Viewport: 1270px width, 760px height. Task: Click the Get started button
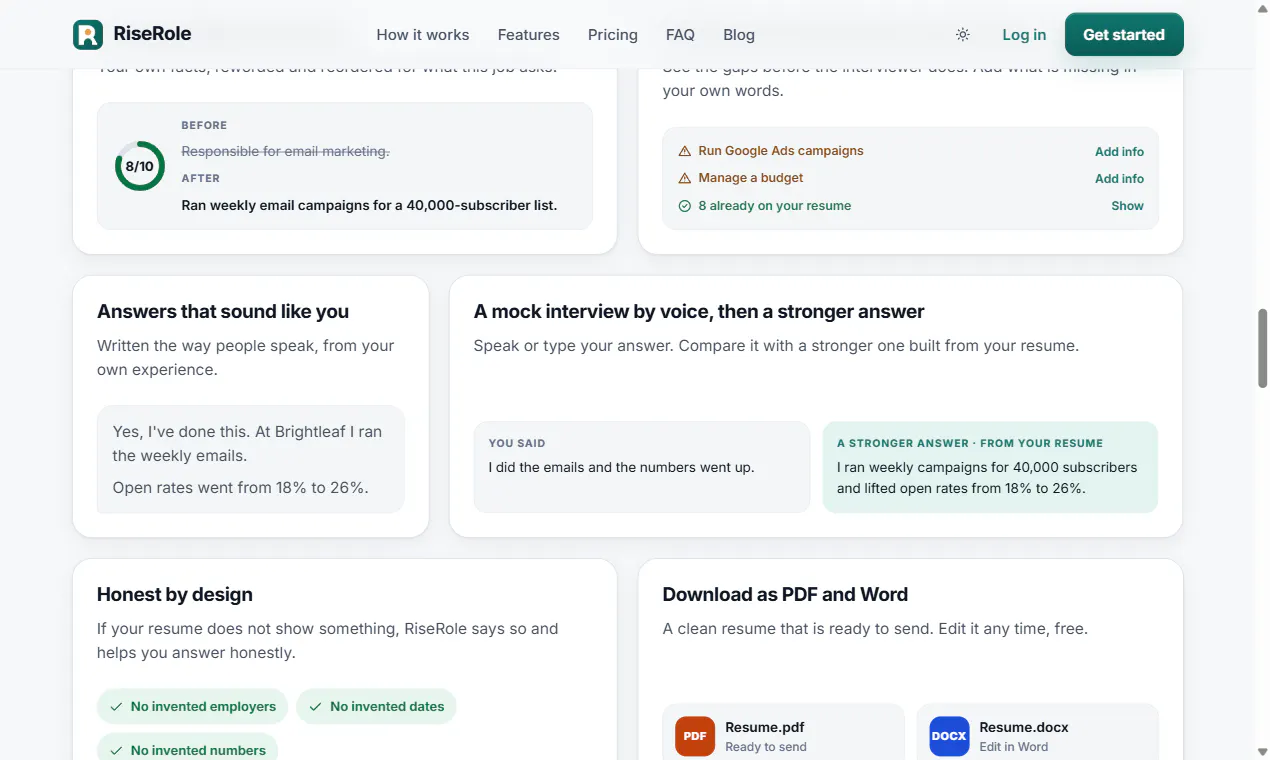click(1124, 35)
